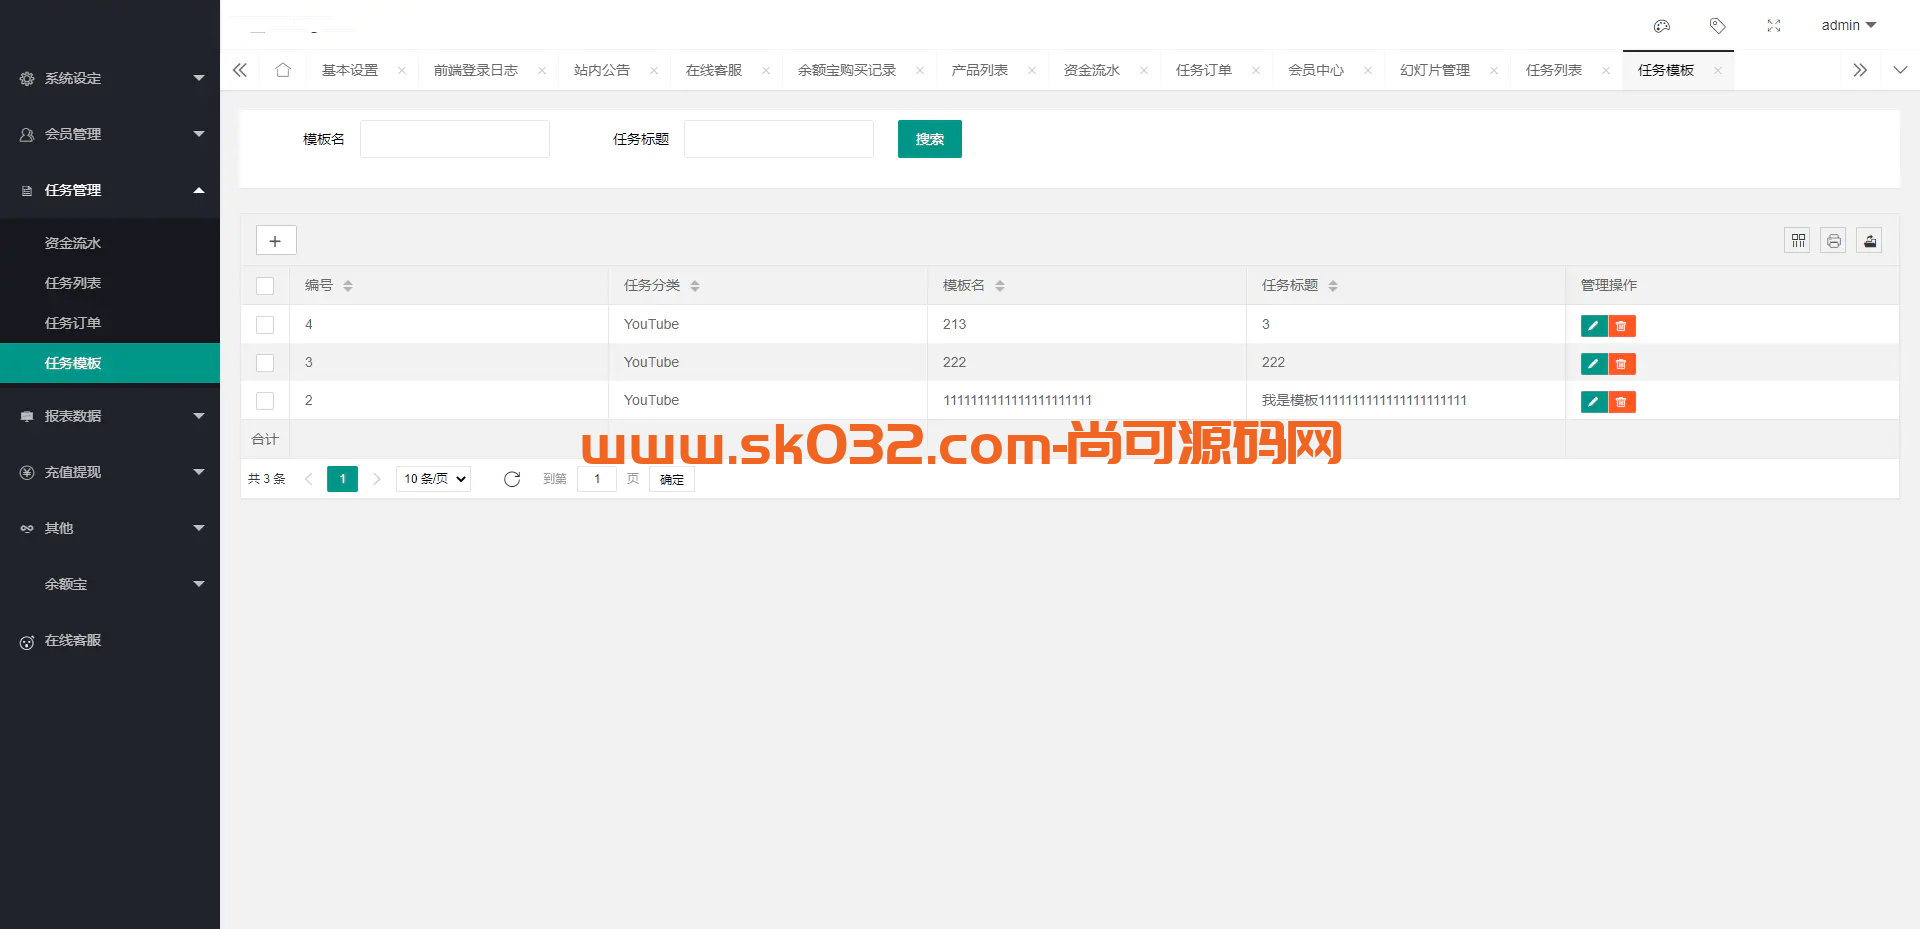Go to next page arrow

377,479
